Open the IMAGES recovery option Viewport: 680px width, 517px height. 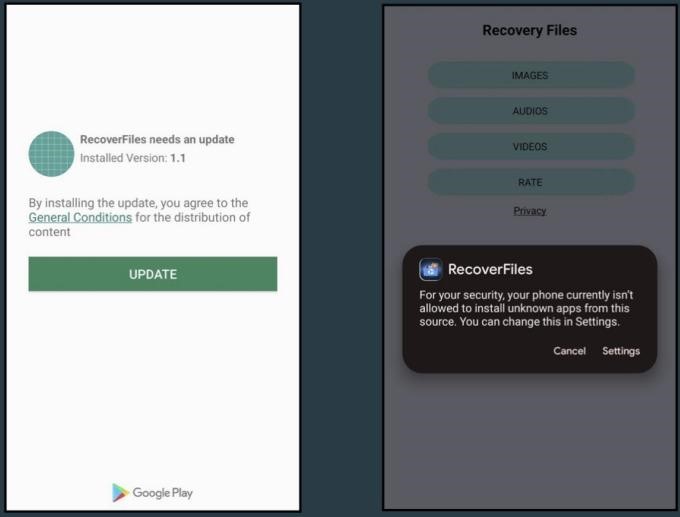click(x=530, y=75)
